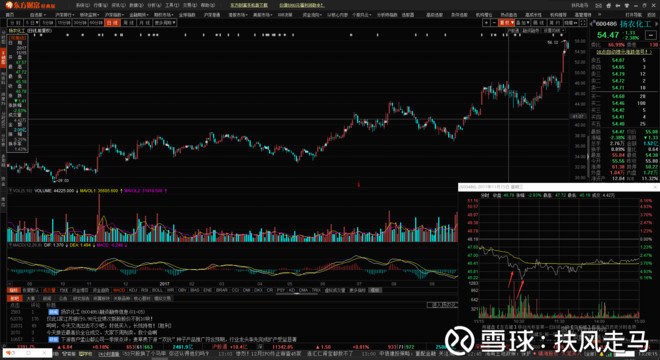The height and width of the screenshot is (360, 660).
Task: Click 沪深港通 in navigation bar
Action: (x=212, y=15)
